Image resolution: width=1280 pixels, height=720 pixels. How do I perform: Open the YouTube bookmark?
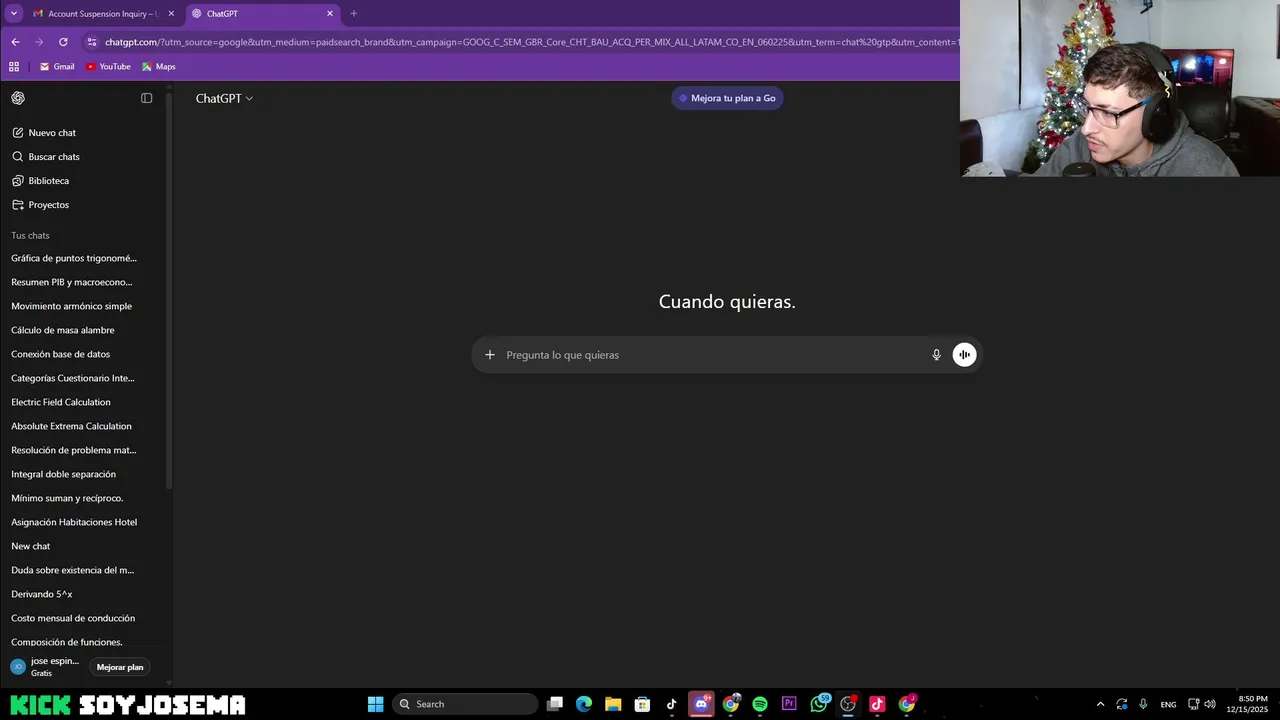click(108, 67)
